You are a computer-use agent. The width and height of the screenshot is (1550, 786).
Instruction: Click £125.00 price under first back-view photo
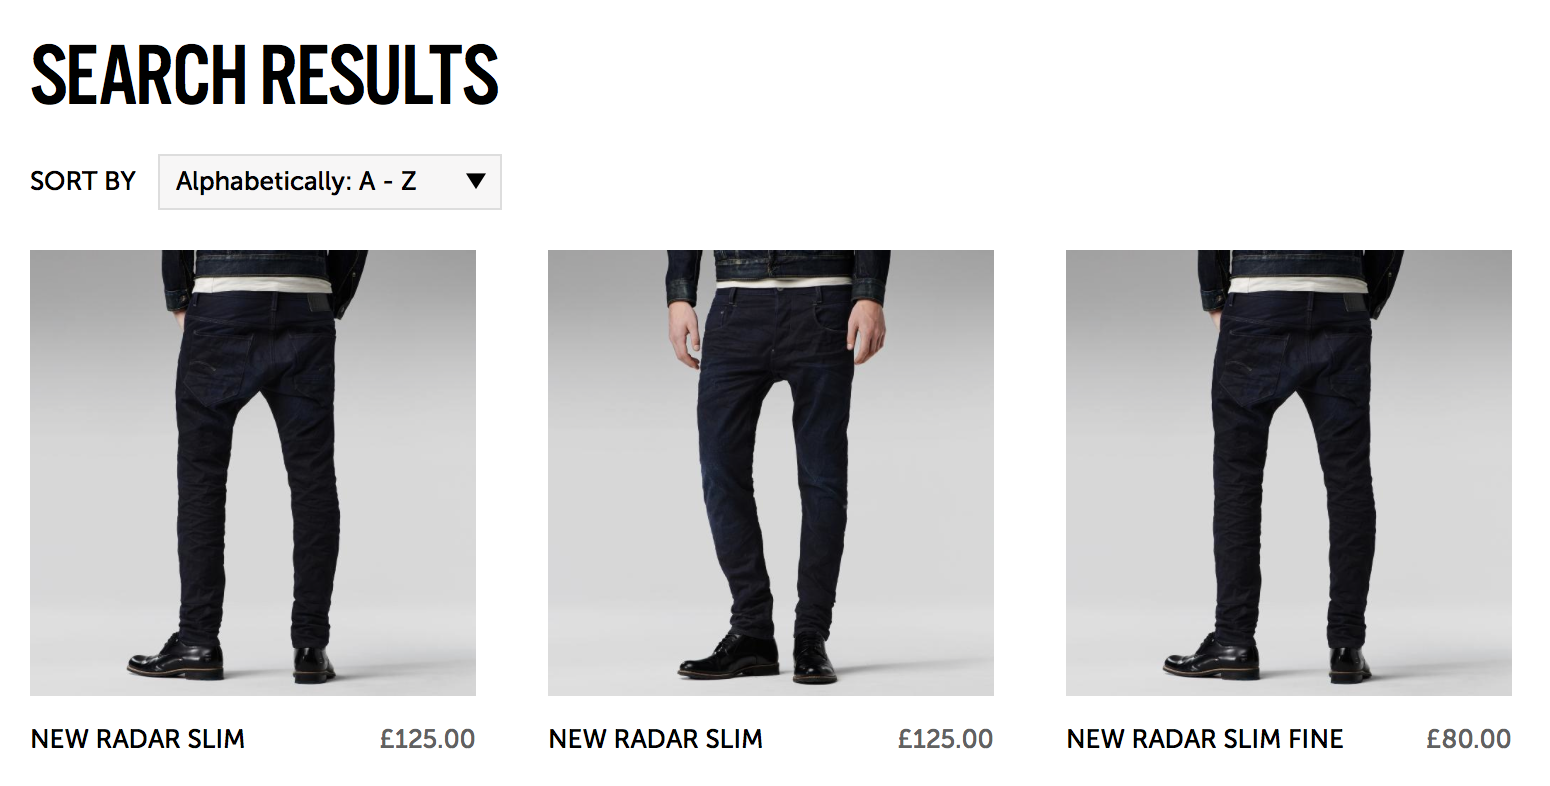tap(428, 740)
